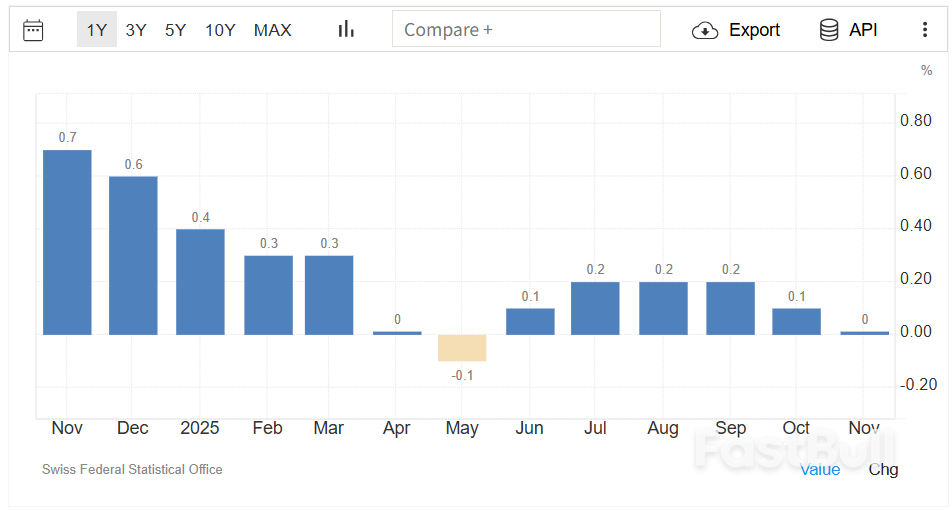Switch to the 5Y time range
Image resolution: width=952 pixels, height=510 pixels.
pyautogui.click(x=175, y=30)
